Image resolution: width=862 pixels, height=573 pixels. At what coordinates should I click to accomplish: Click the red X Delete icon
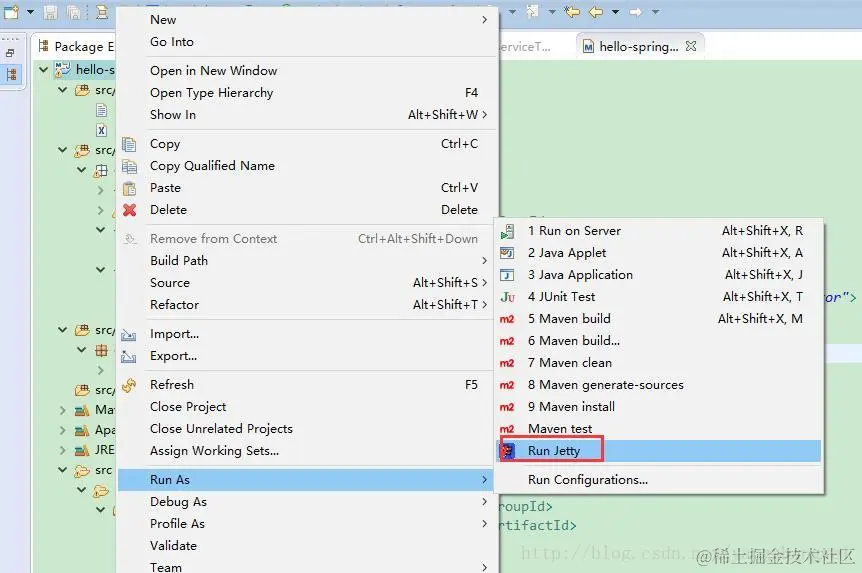[x=129, y=210]
